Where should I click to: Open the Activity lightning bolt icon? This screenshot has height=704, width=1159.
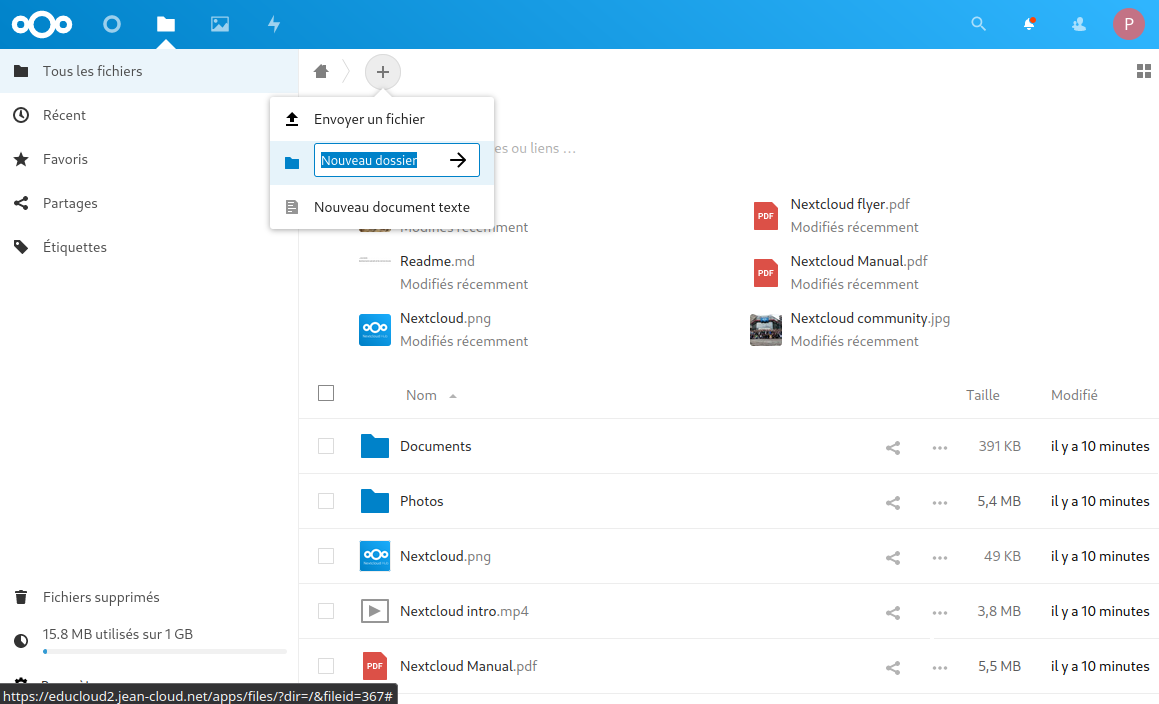tap(274, 24)
